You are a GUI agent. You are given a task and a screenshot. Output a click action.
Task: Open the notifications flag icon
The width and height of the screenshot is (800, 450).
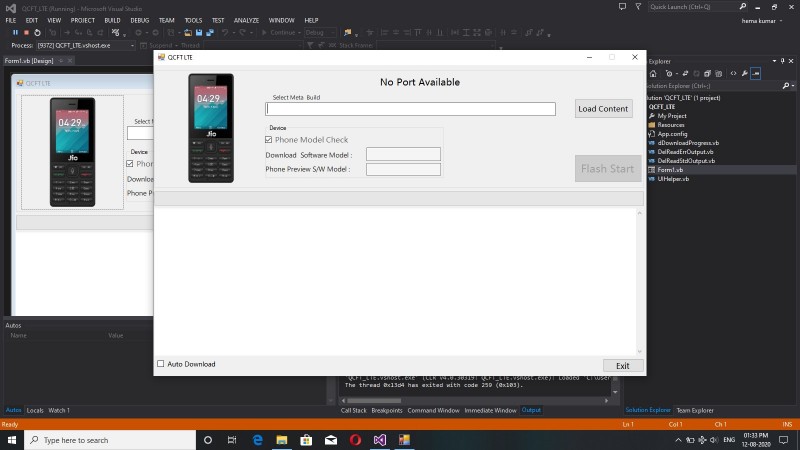638,7
